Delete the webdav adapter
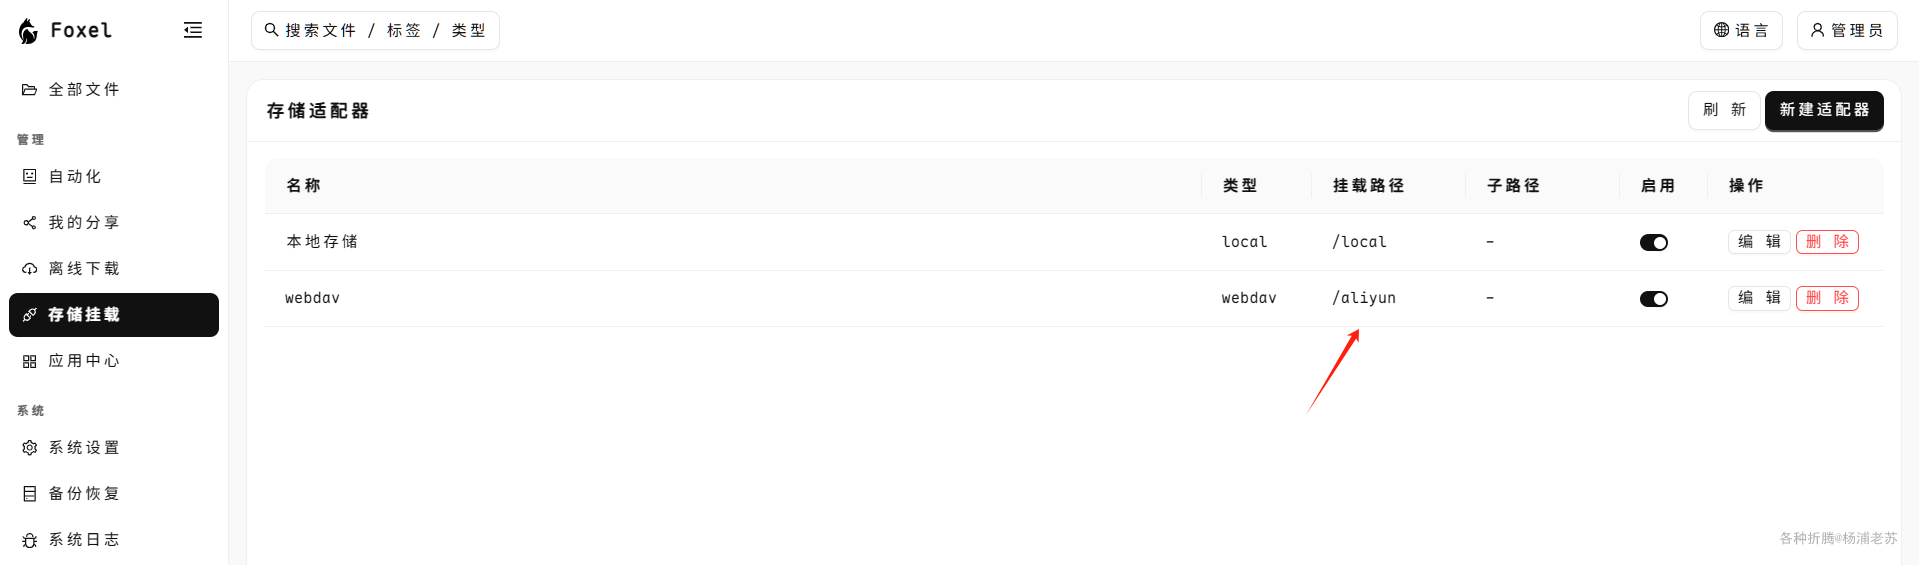This screenshot has width=1919, height=565. coord(1827,298)
